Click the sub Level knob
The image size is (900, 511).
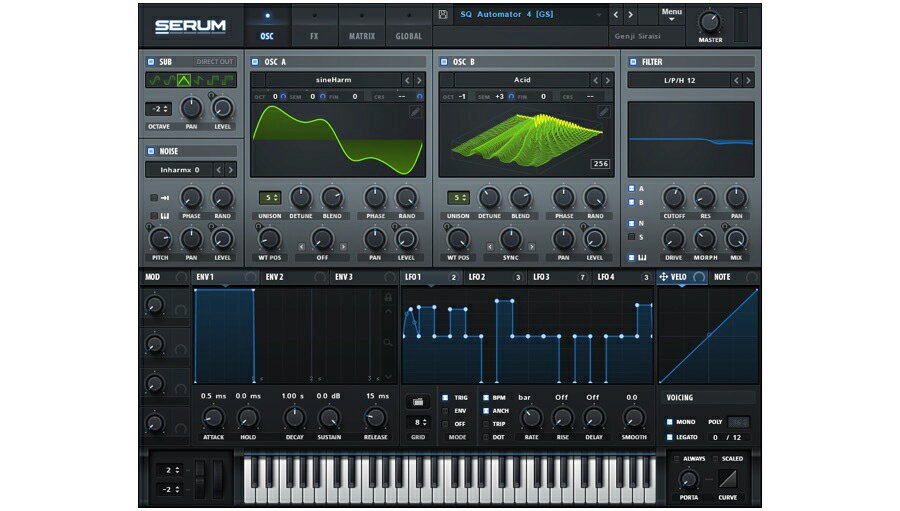pos(222,108)
